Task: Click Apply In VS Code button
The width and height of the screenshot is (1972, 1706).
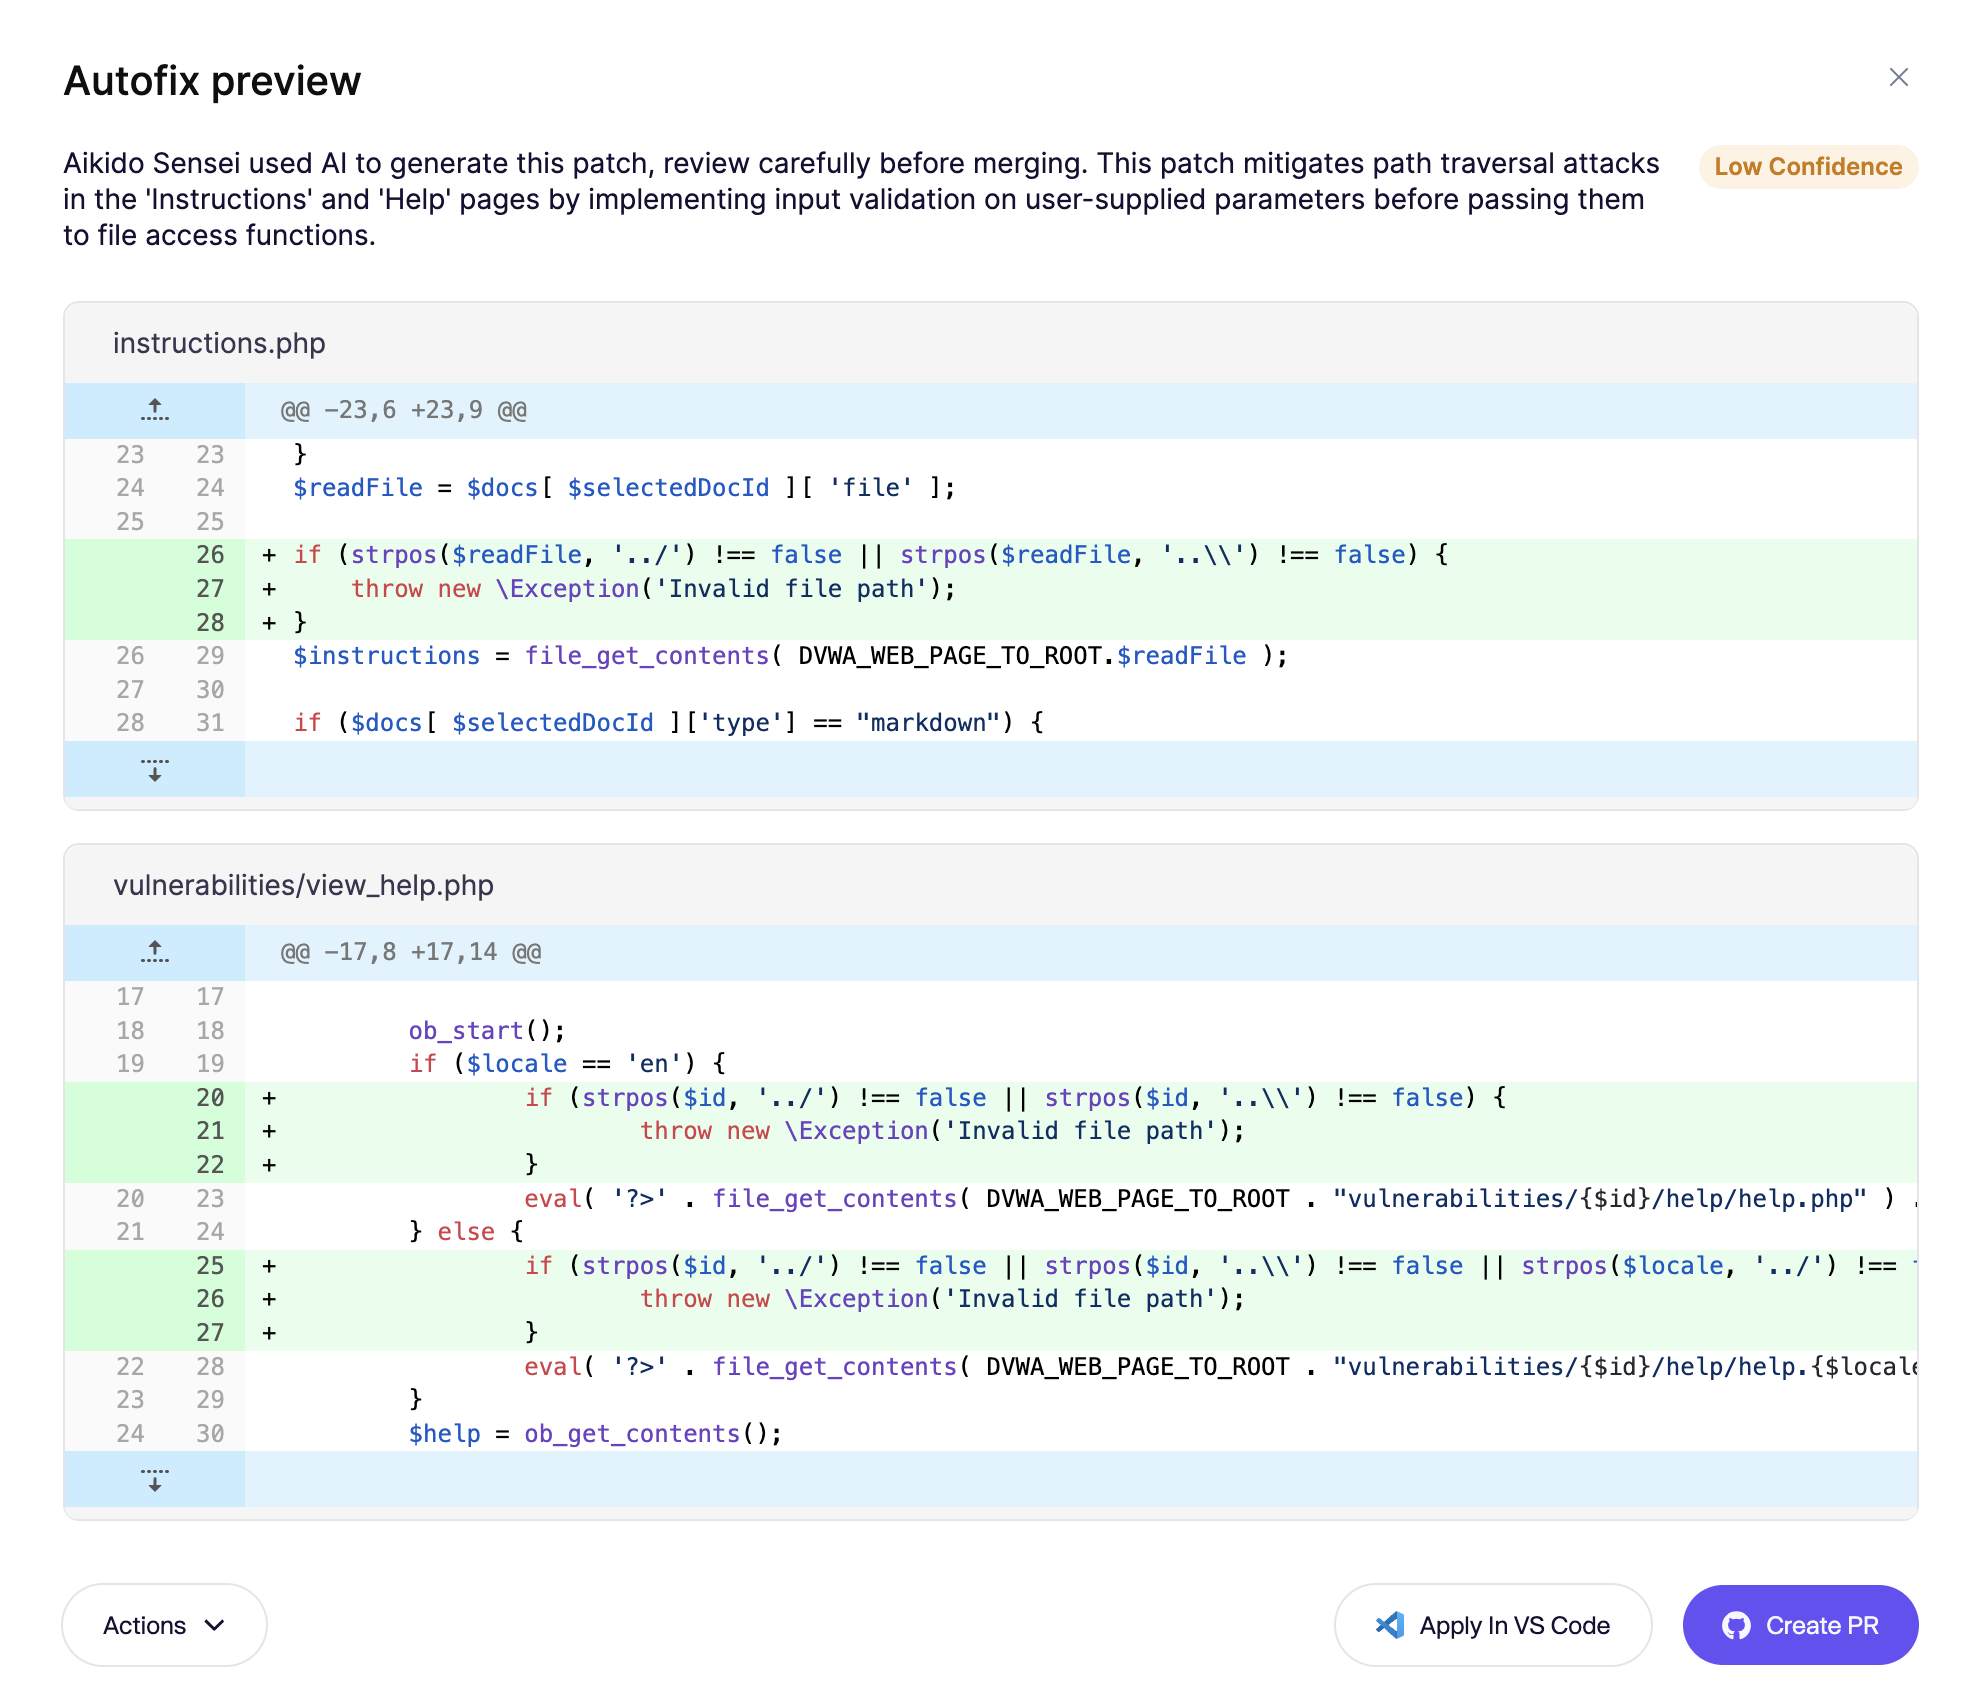Action: 1492,1625
